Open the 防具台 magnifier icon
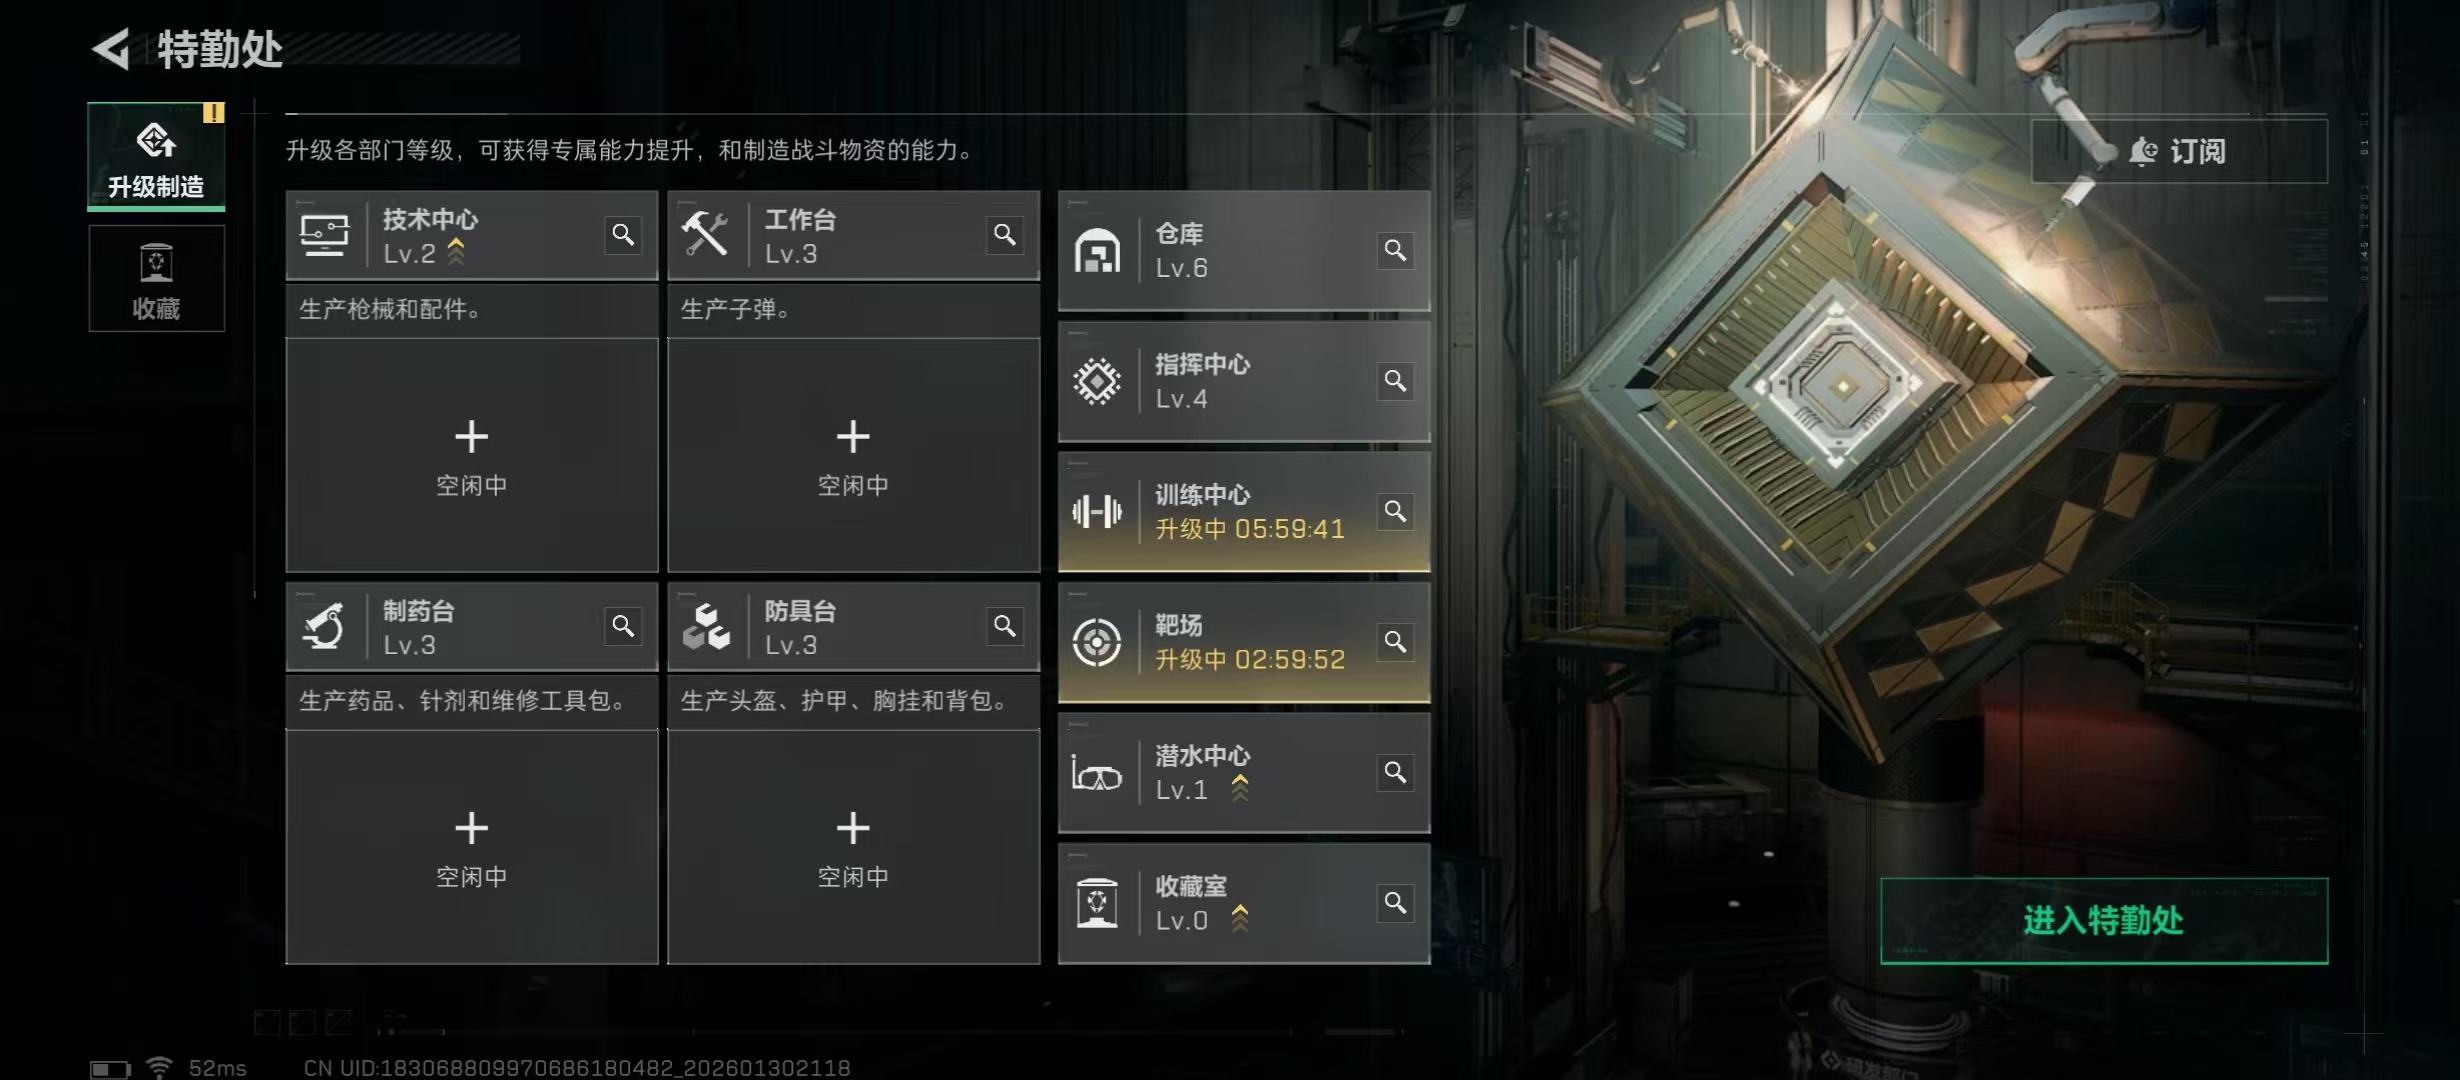Viewport: 2460px width, 1080px height. (1005, 626)
